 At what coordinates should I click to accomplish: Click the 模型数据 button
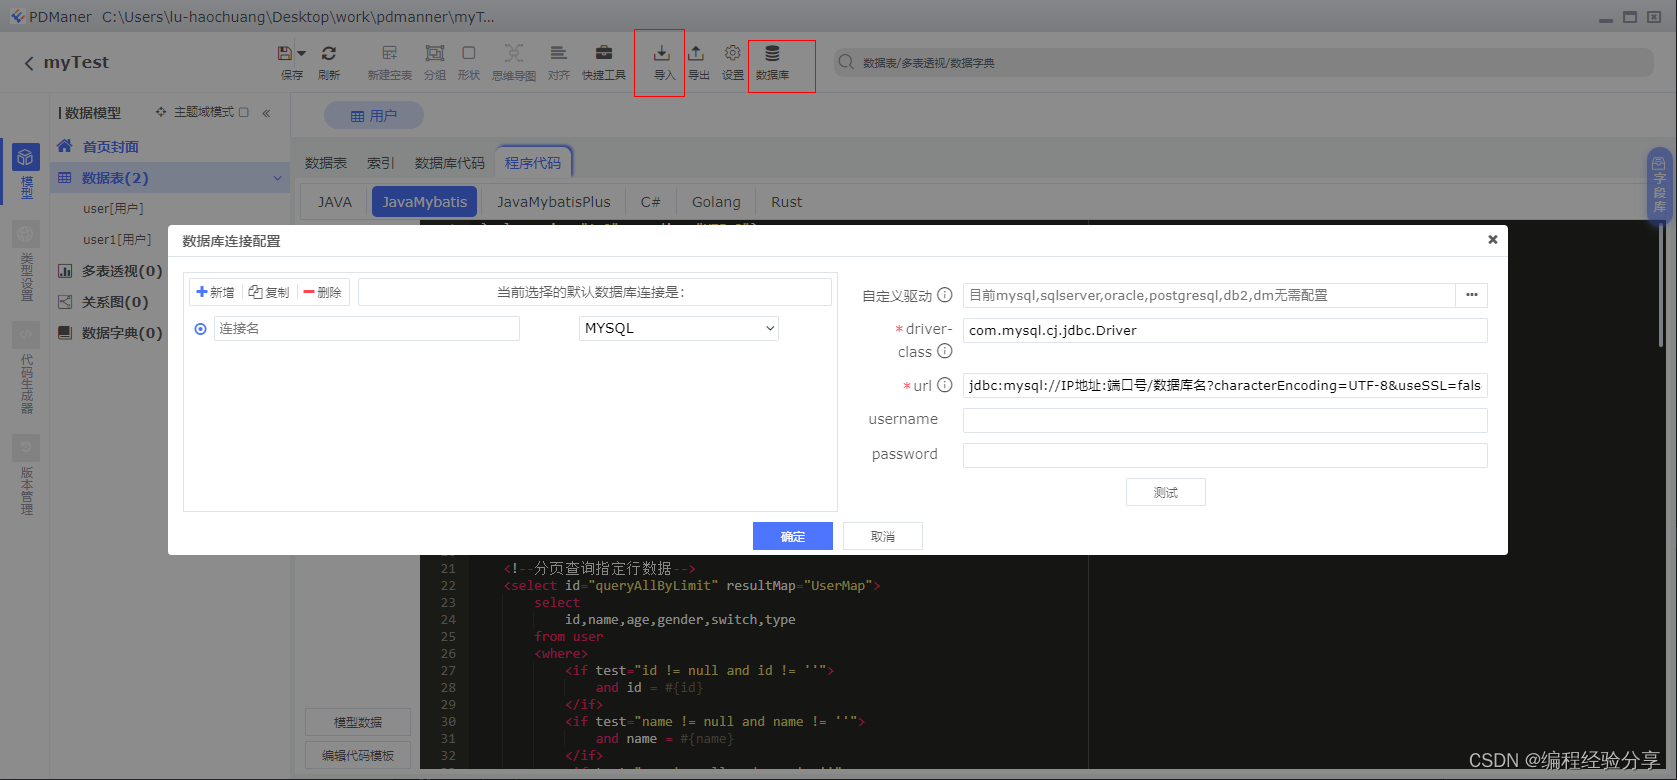pyautogui.click(x=358, y=722)
